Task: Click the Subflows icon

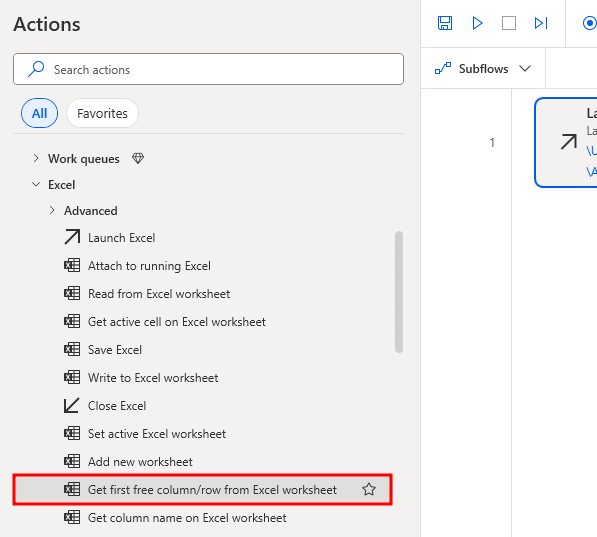Action: point(443,69)
